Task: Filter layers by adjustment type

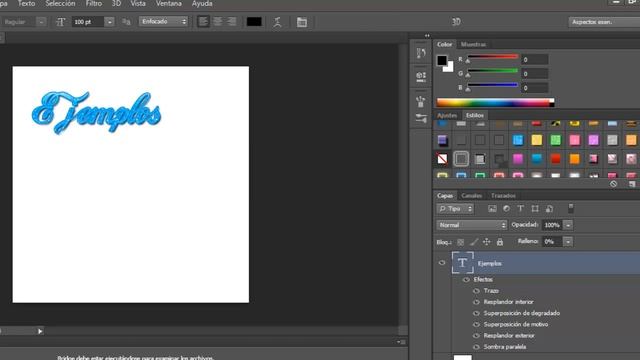Action: coord(506,209)
